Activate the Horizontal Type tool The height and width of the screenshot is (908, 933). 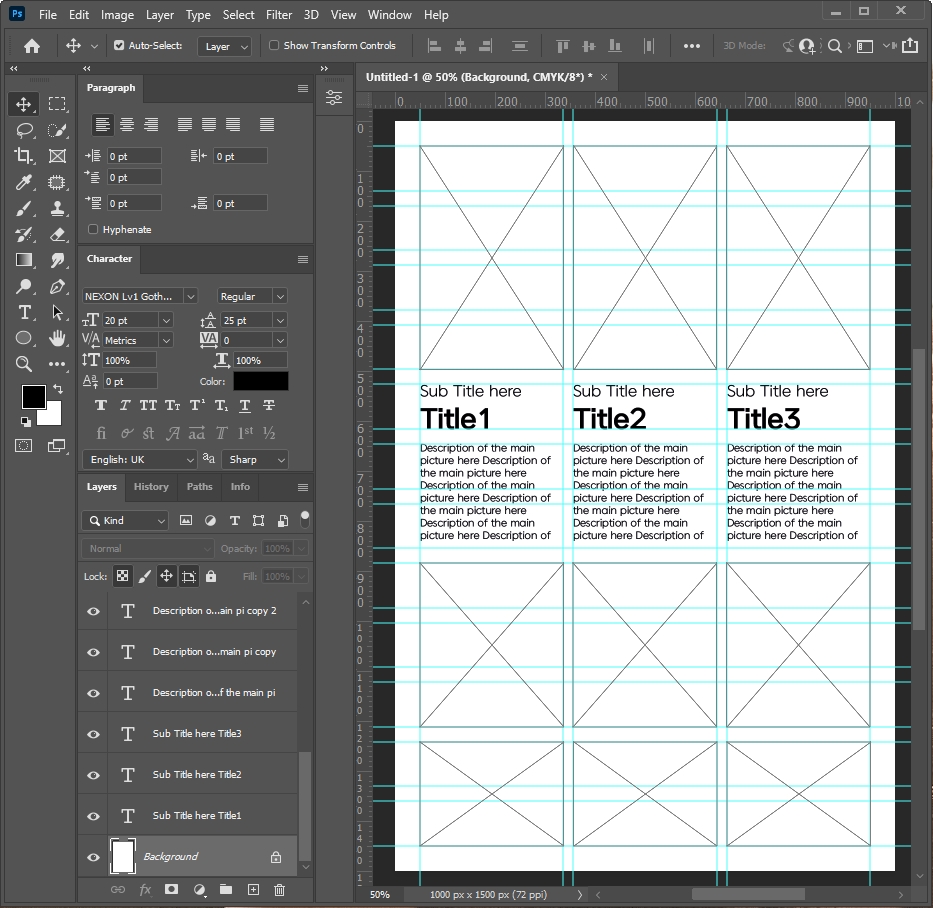[24, 312]
